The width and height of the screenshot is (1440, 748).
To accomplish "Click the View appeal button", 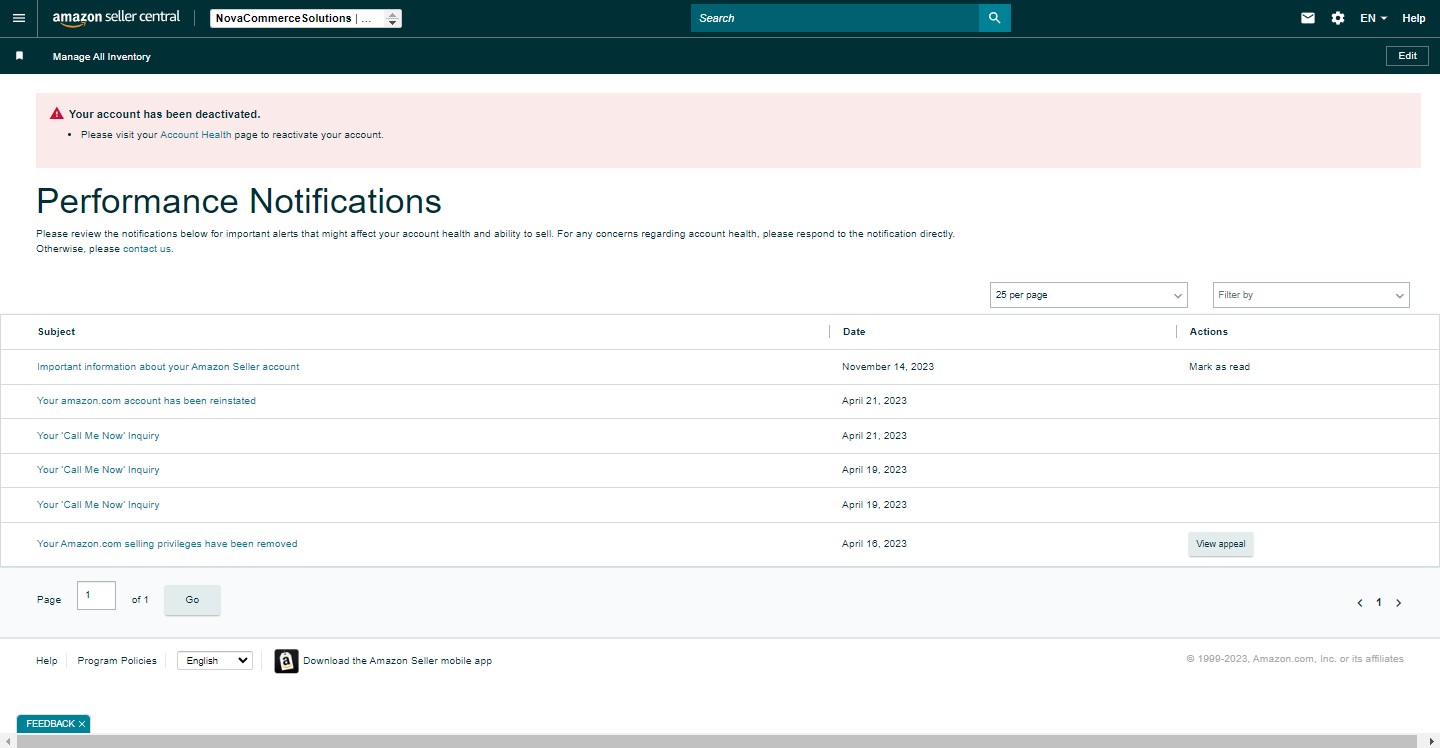I will [1221, 544].
